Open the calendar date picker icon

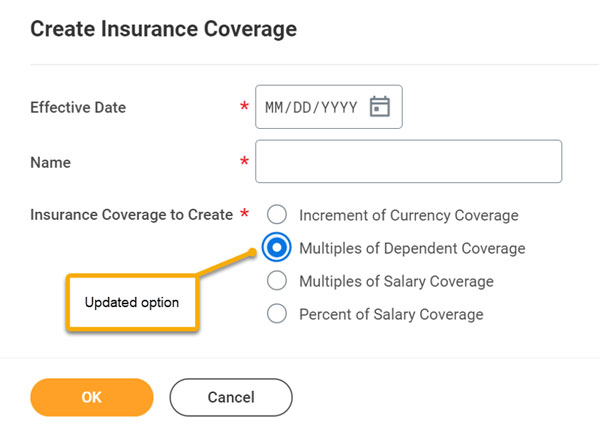coord(380,107)
